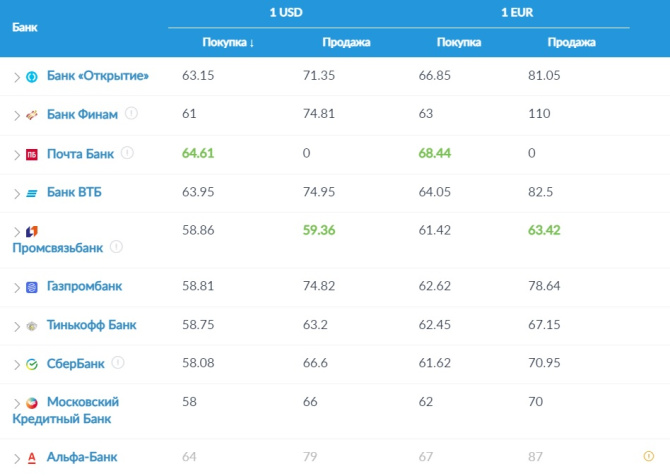Click the Bank Otkritie logo icon
Viewport: 670px width, 476px height.
(x=32, y=76)
